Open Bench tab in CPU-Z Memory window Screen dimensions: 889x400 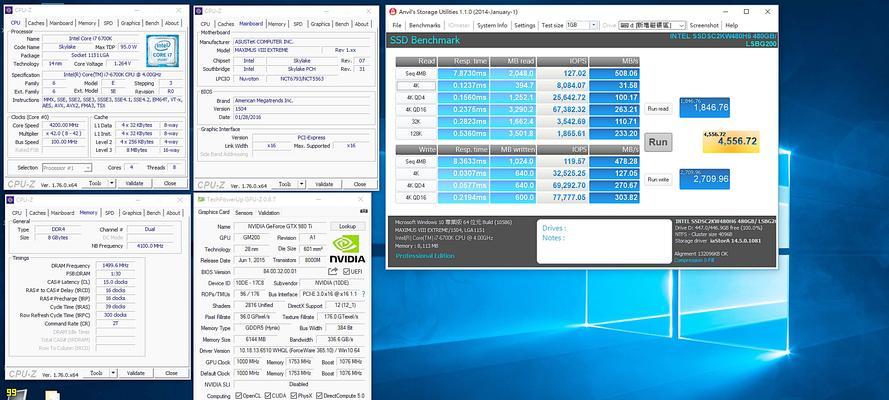point(154,212)
